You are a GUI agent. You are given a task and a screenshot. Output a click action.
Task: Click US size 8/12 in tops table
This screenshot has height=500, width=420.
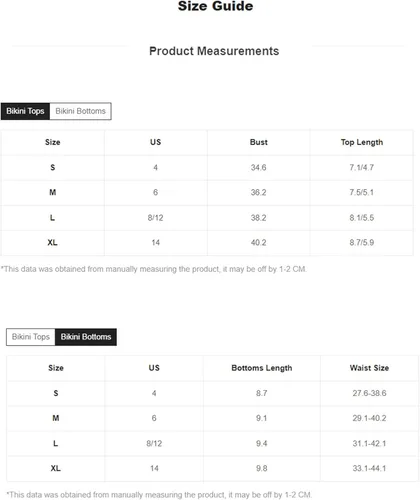point(156,218)
